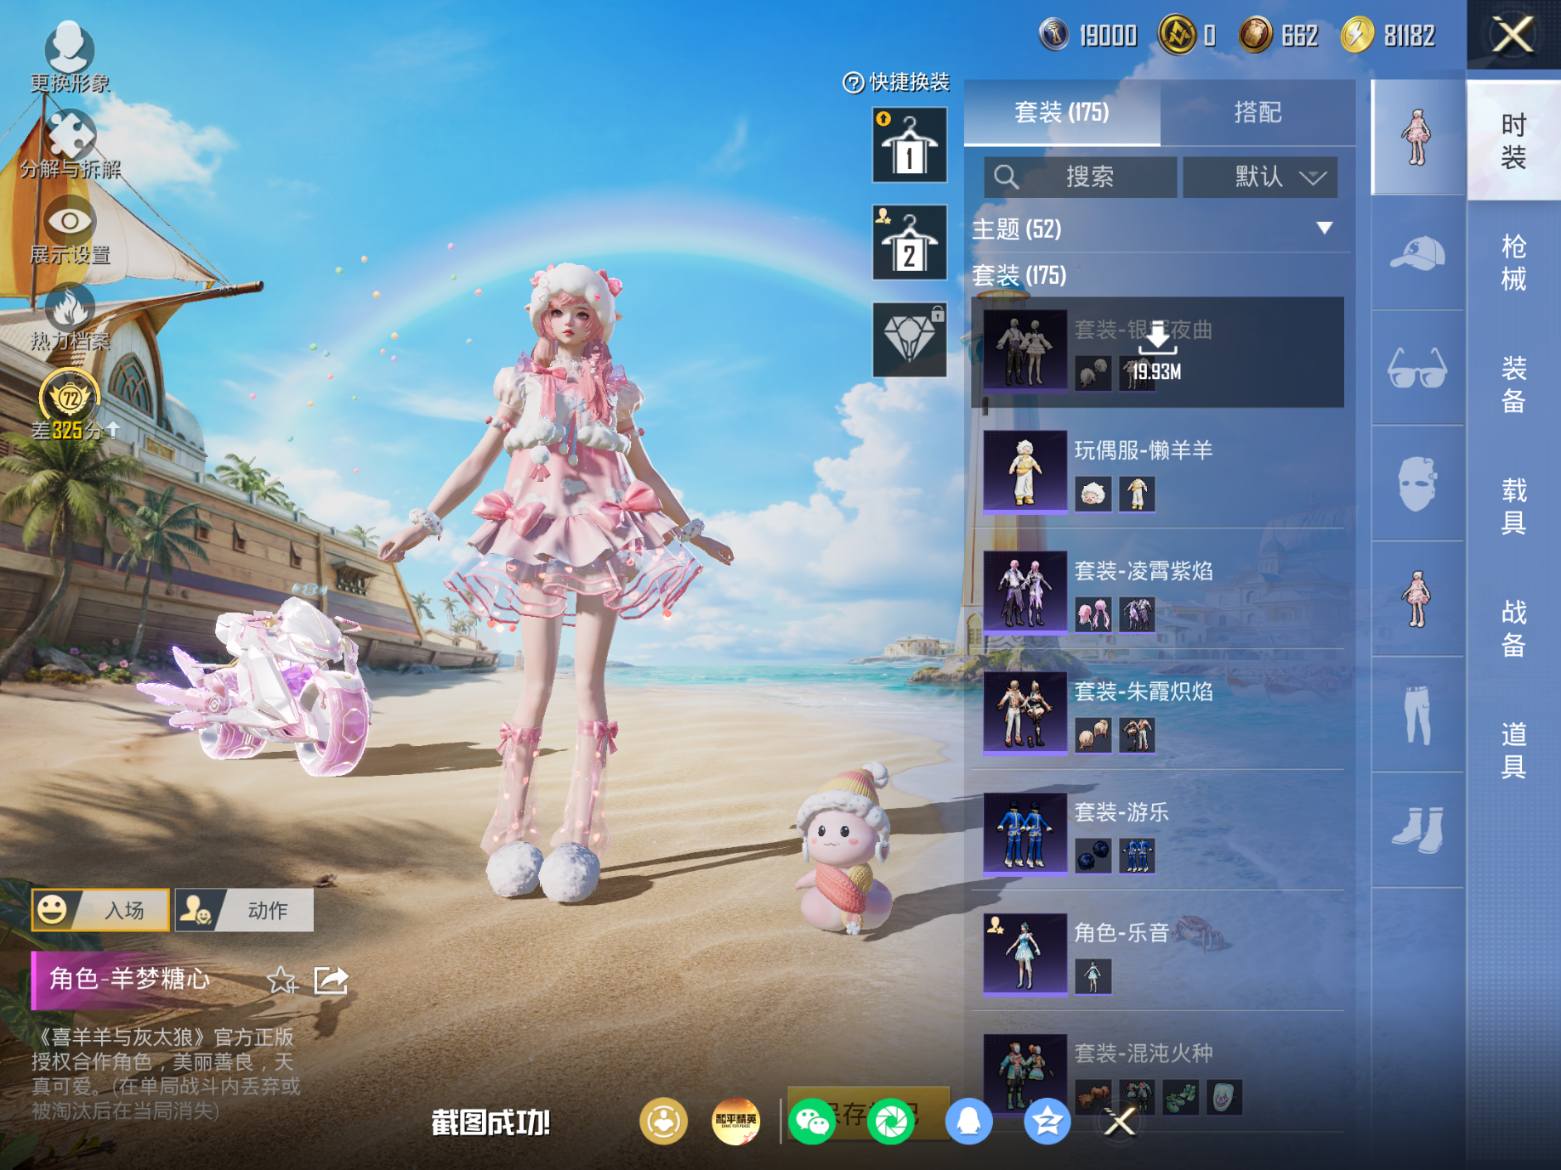Select quick wardrobe slot 2
The width and height of the screenshot is (1561, 1170).
tap(909, 242)
